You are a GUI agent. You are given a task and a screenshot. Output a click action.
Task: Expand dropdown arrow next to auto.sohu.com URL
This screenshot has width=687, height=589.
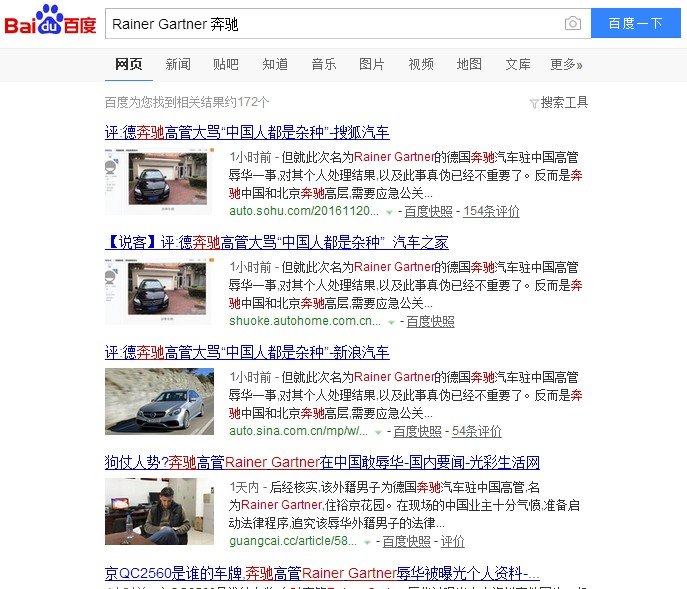point(389,212)
